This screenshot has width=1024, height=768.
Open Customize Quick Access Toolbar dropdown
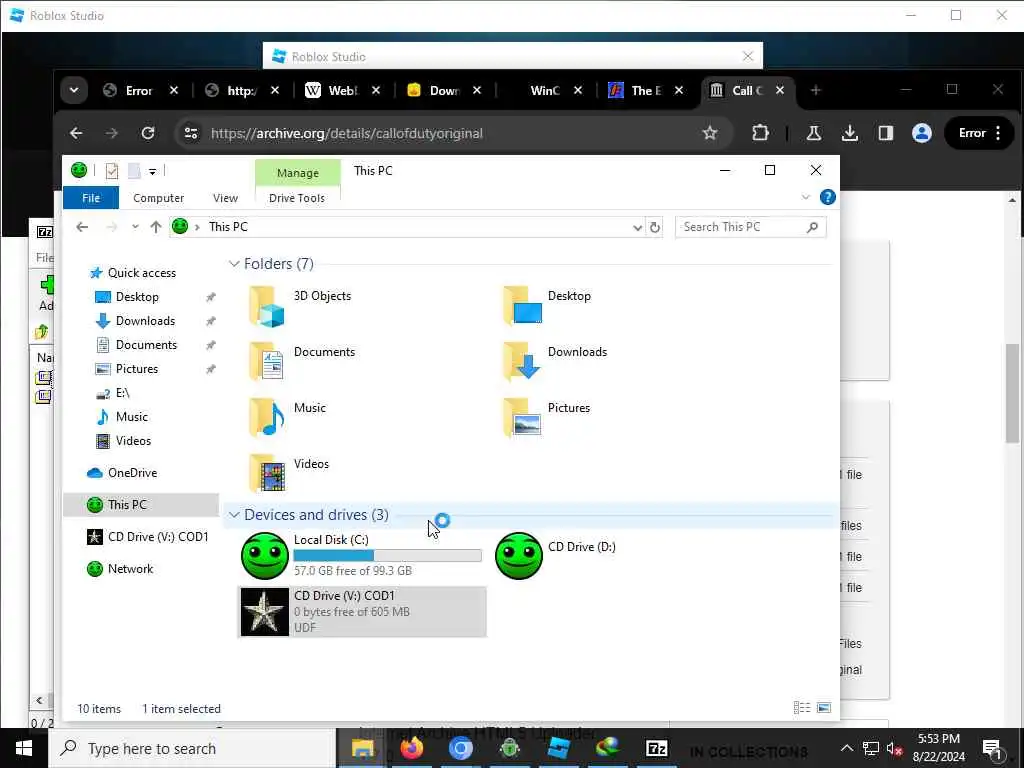click(152, 172)
